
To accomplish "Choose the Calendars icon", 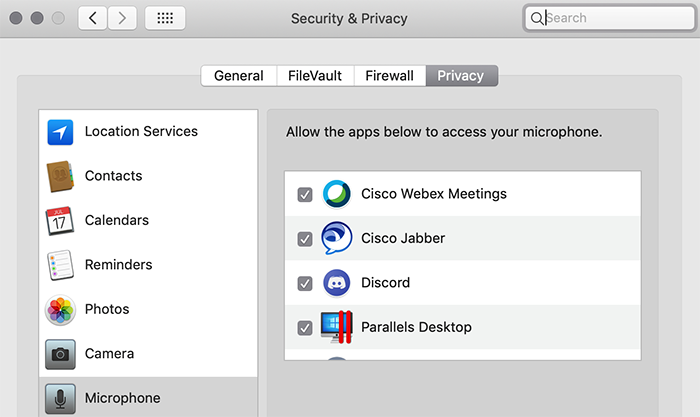I will 60,221.
